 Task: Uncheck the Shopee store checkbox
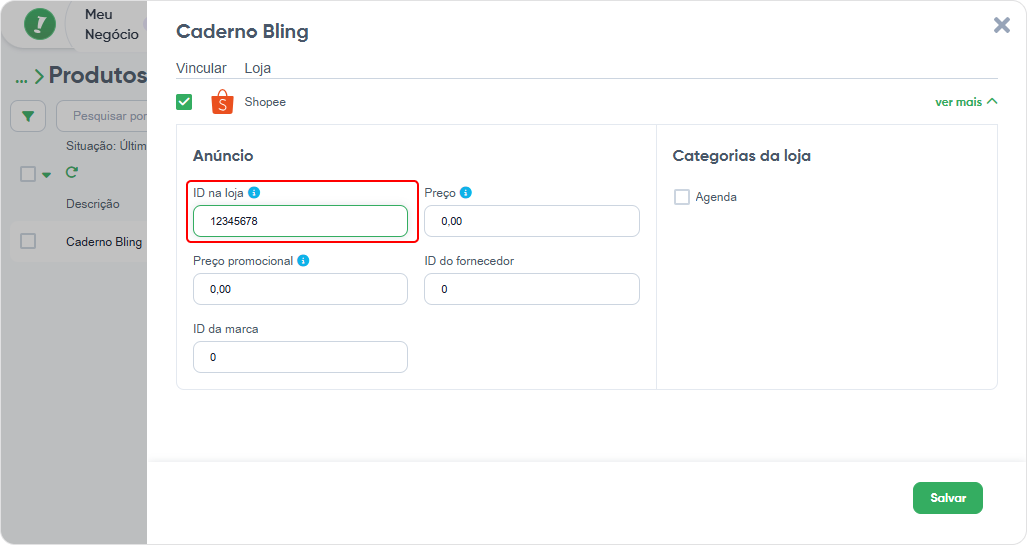click(x=184, y=102)
